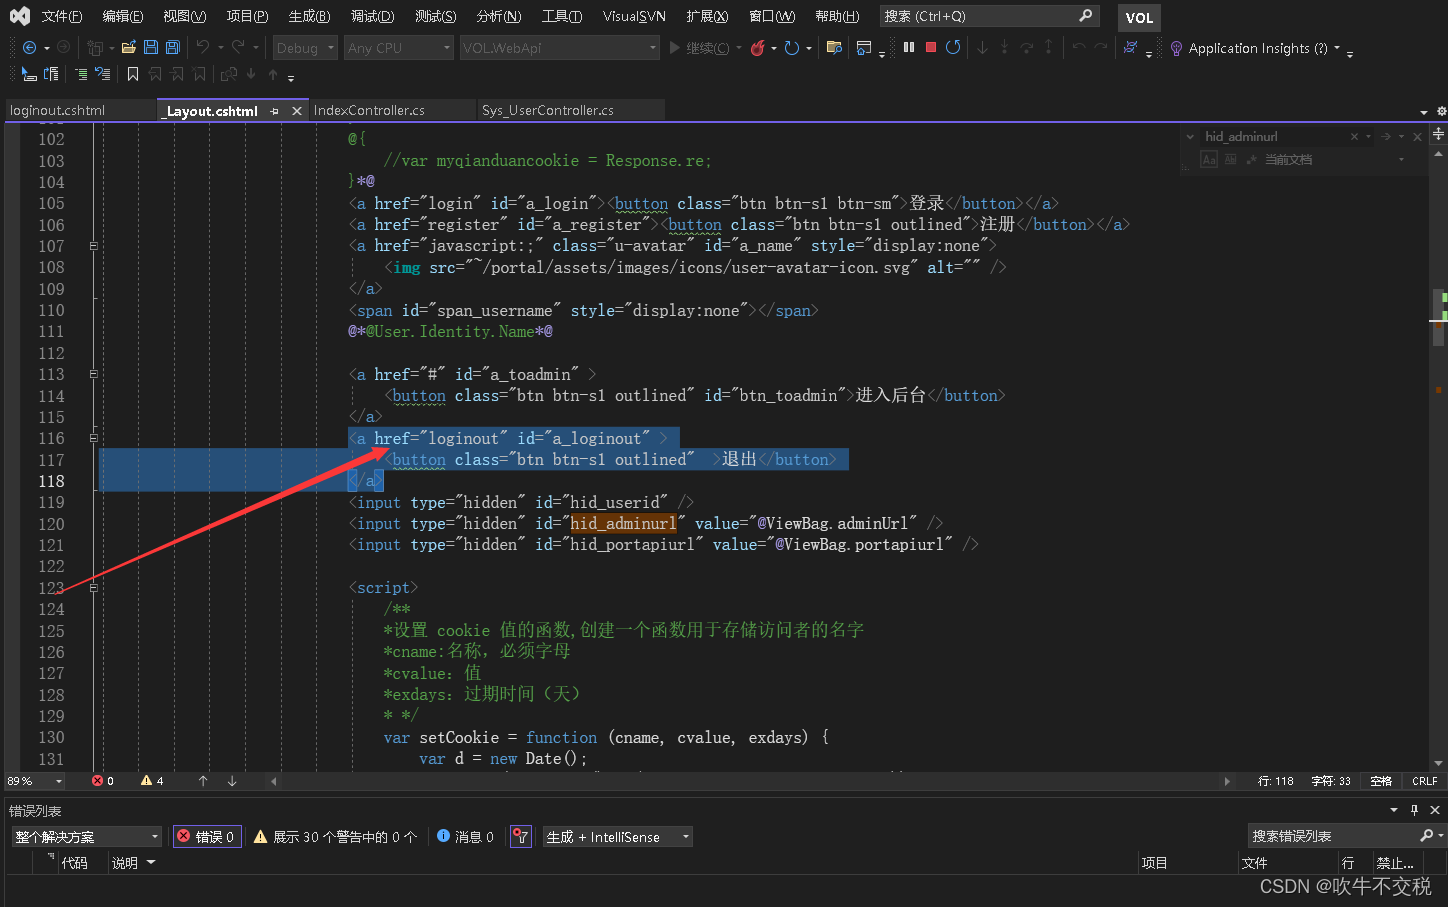Collapse the code block at line 107

[x=94, y=246]
